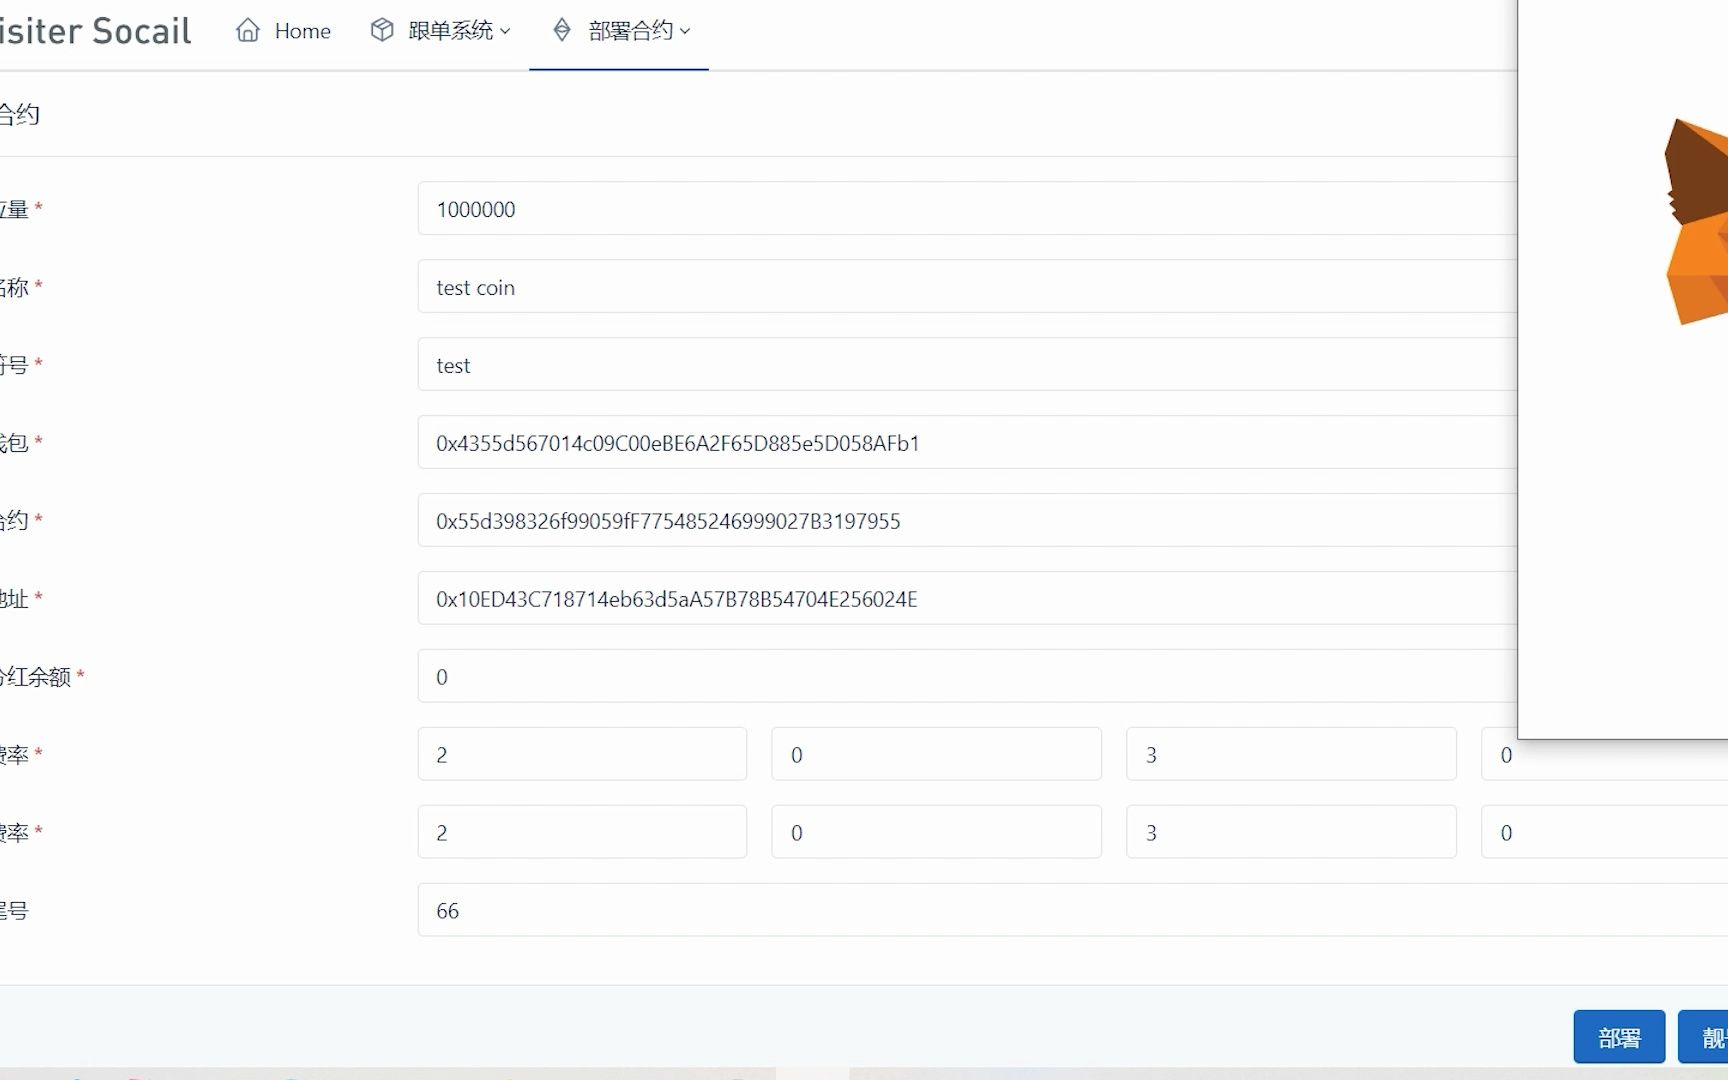1728x1080 pixels.
Task: Focus second fee row's second field value 0
Action: click(937, 833)
